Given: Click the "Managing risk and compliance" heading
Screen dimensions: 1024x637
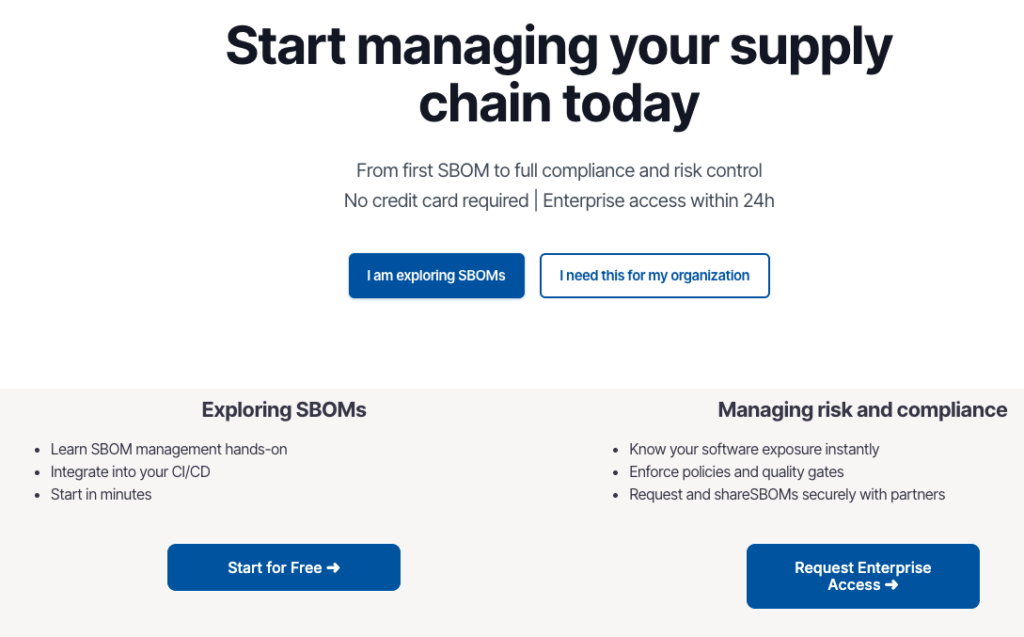Looking at the screenshot, I should [x=862, y=410].
